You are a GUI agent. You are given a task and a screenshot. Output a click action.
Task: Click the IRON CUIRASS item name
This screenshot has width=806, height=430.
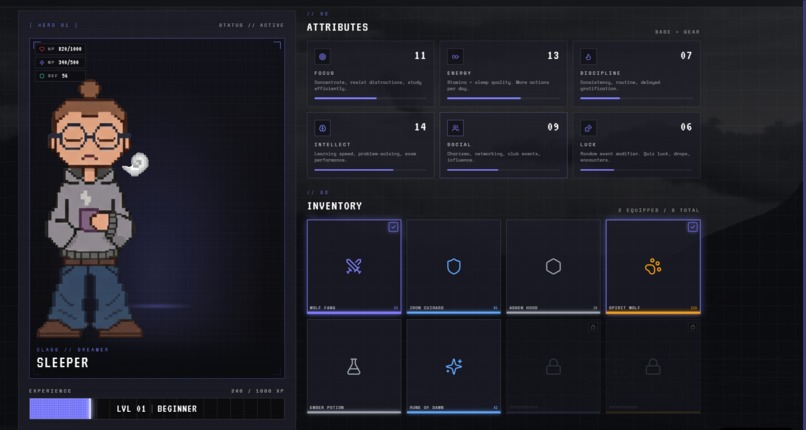point(426,308)
